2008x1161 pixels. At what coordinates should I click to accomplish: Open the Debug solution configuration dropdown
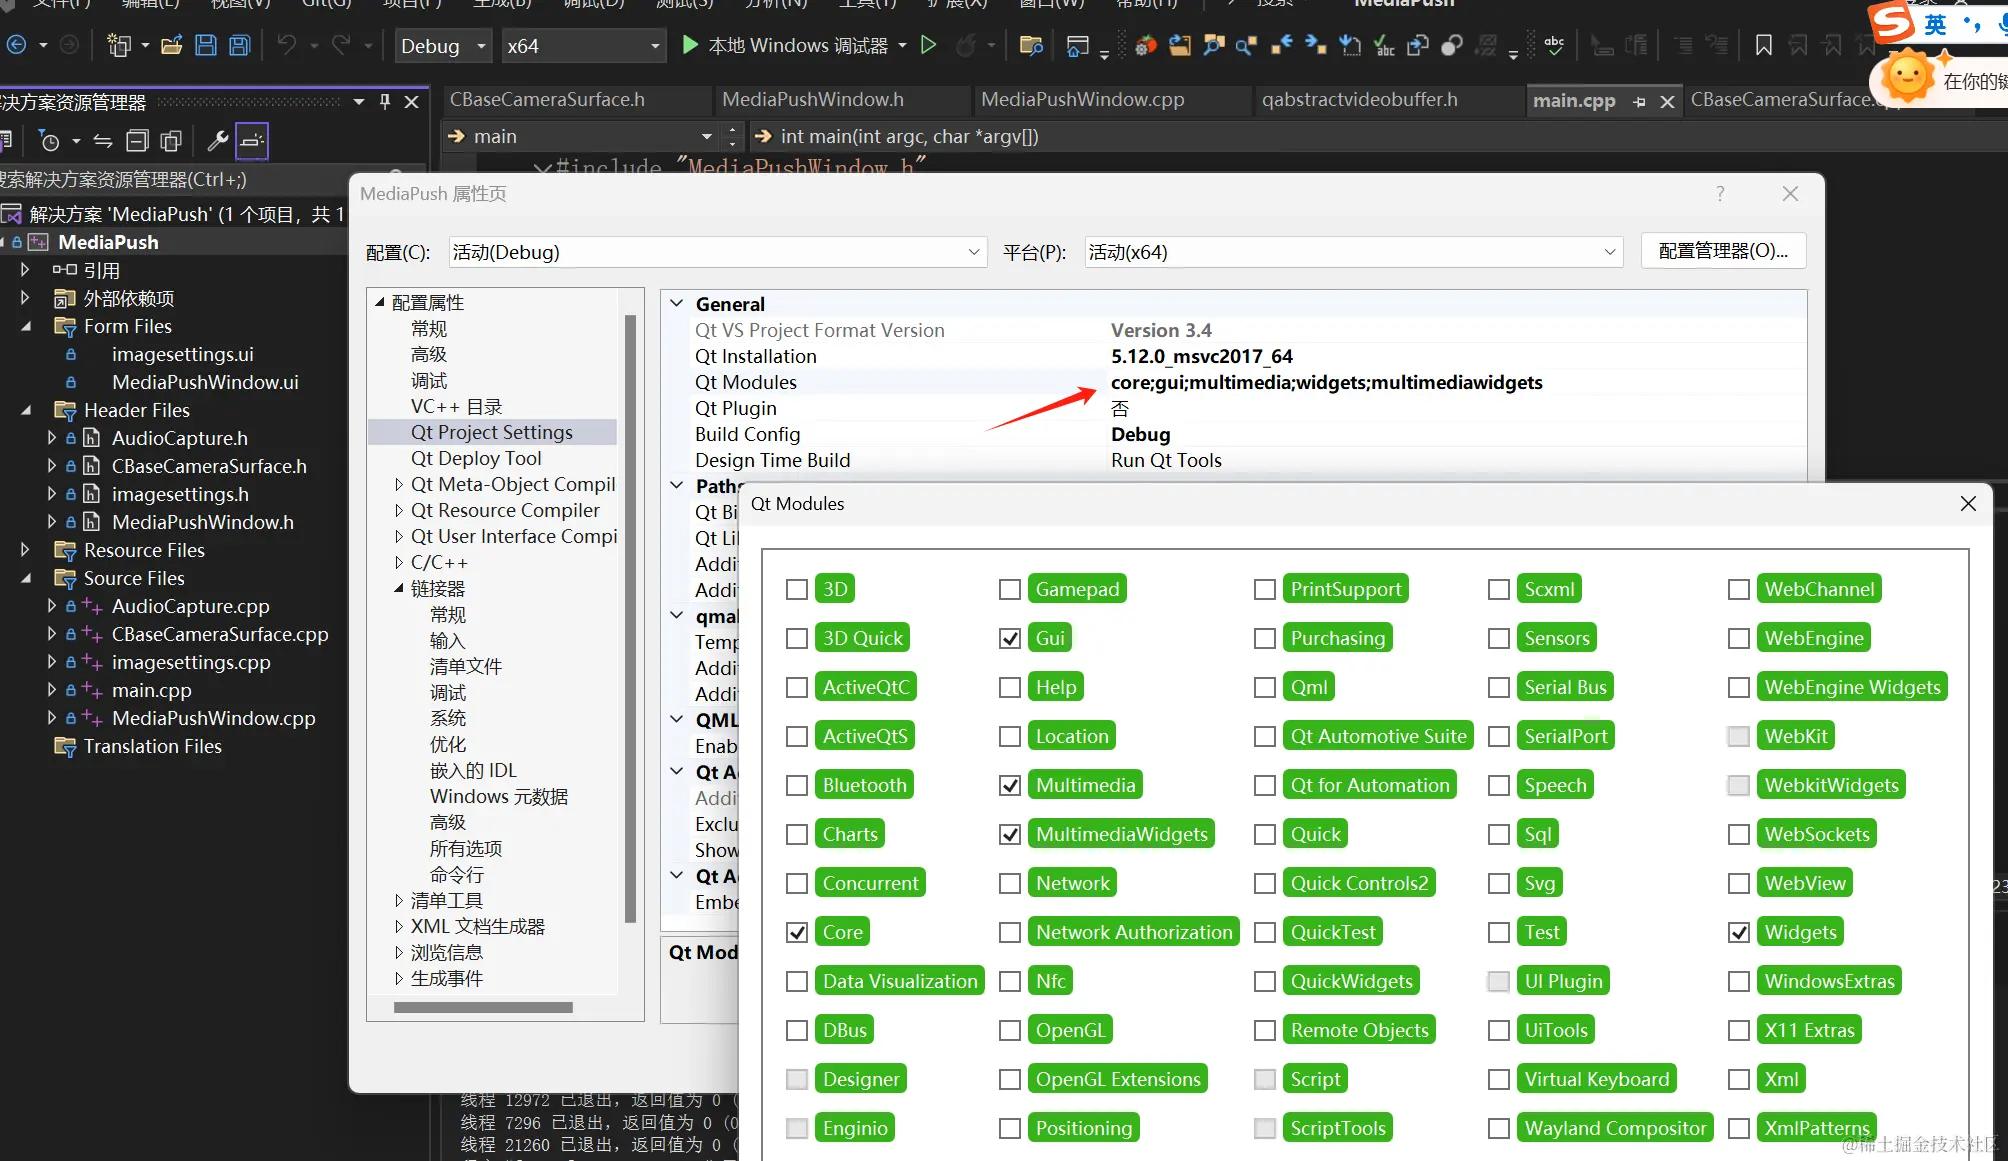(443, 45)
